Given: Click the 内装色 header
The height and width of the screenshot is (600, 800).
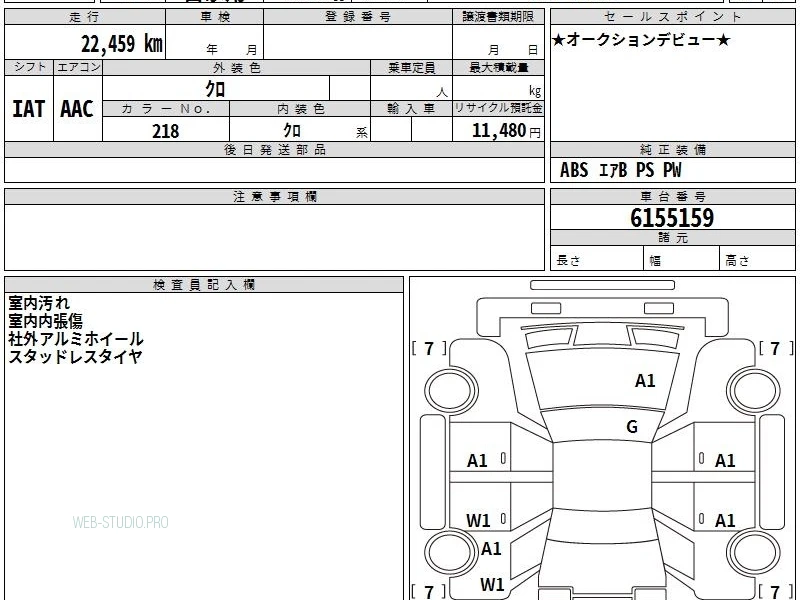Looking at the screenshot, I should coord(300,109).
